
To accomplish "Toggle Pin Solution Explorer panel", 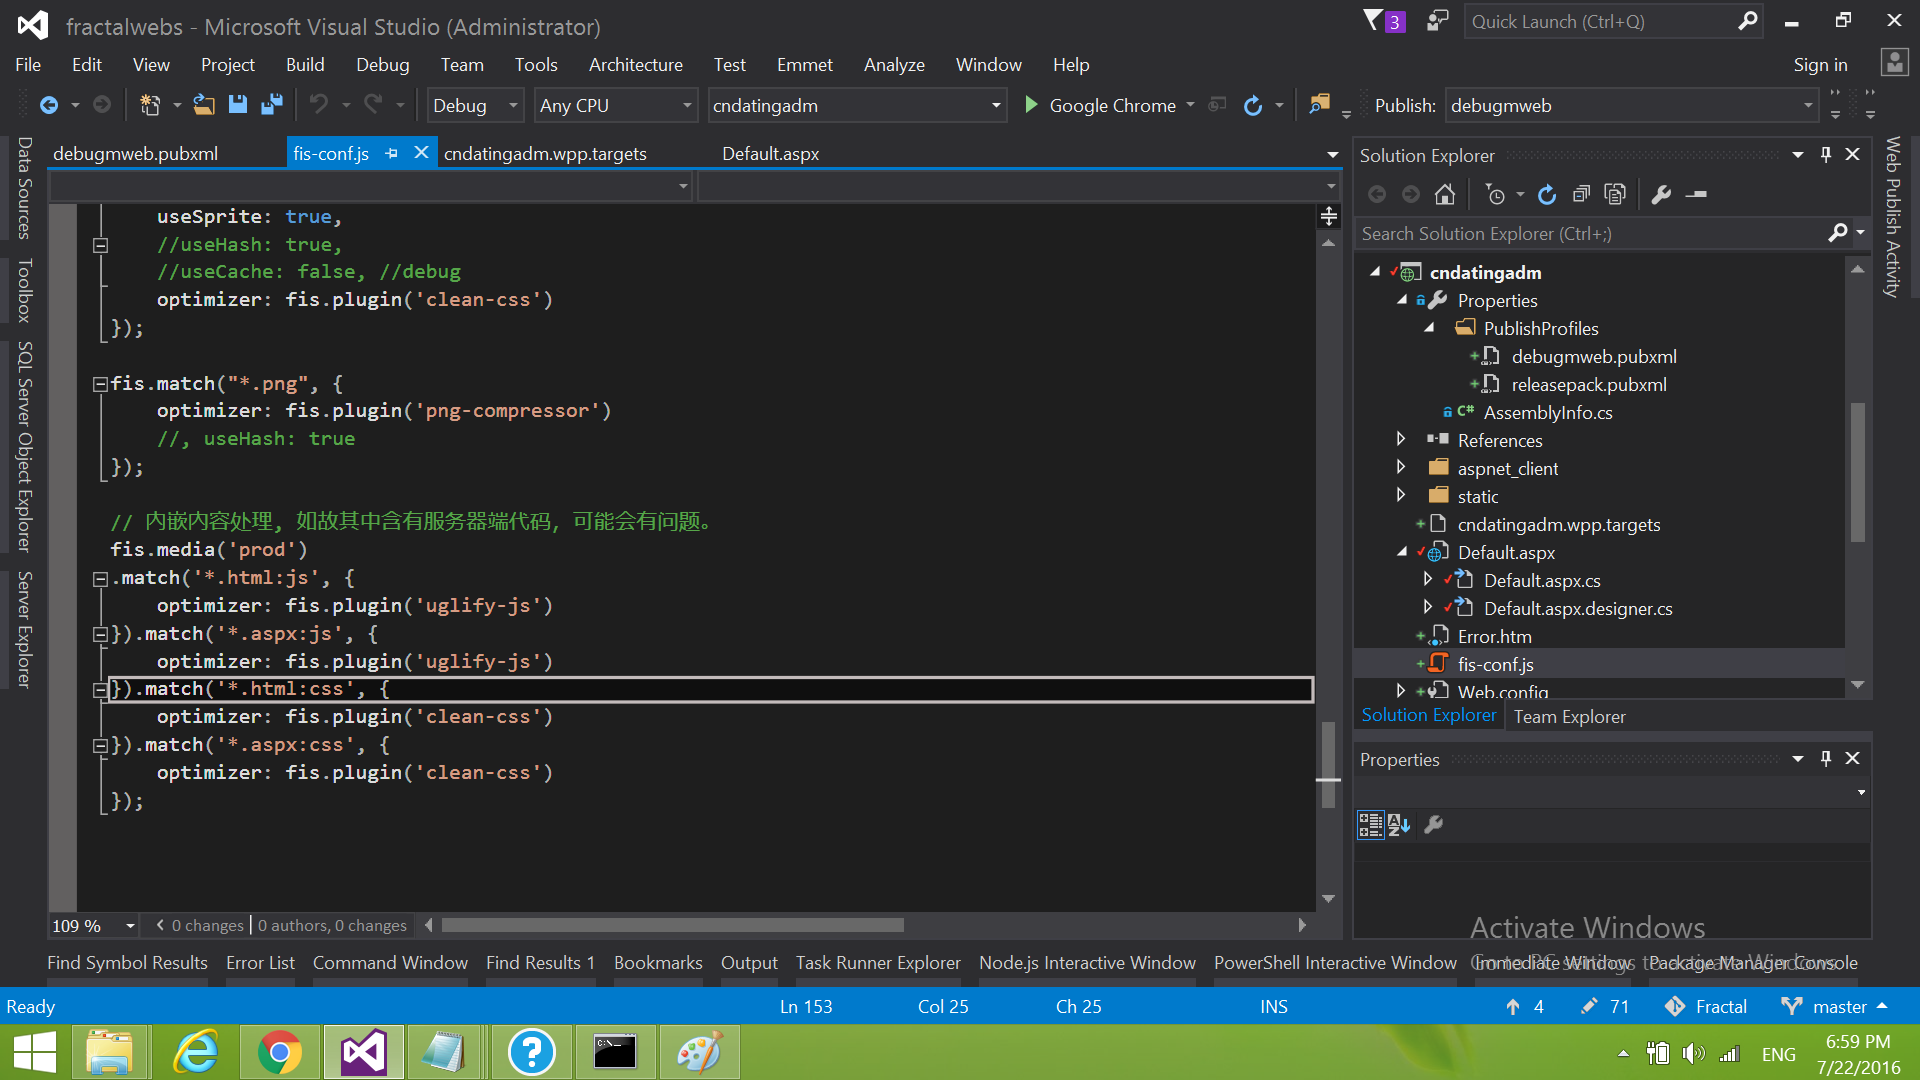I will tap(1826, 154).
